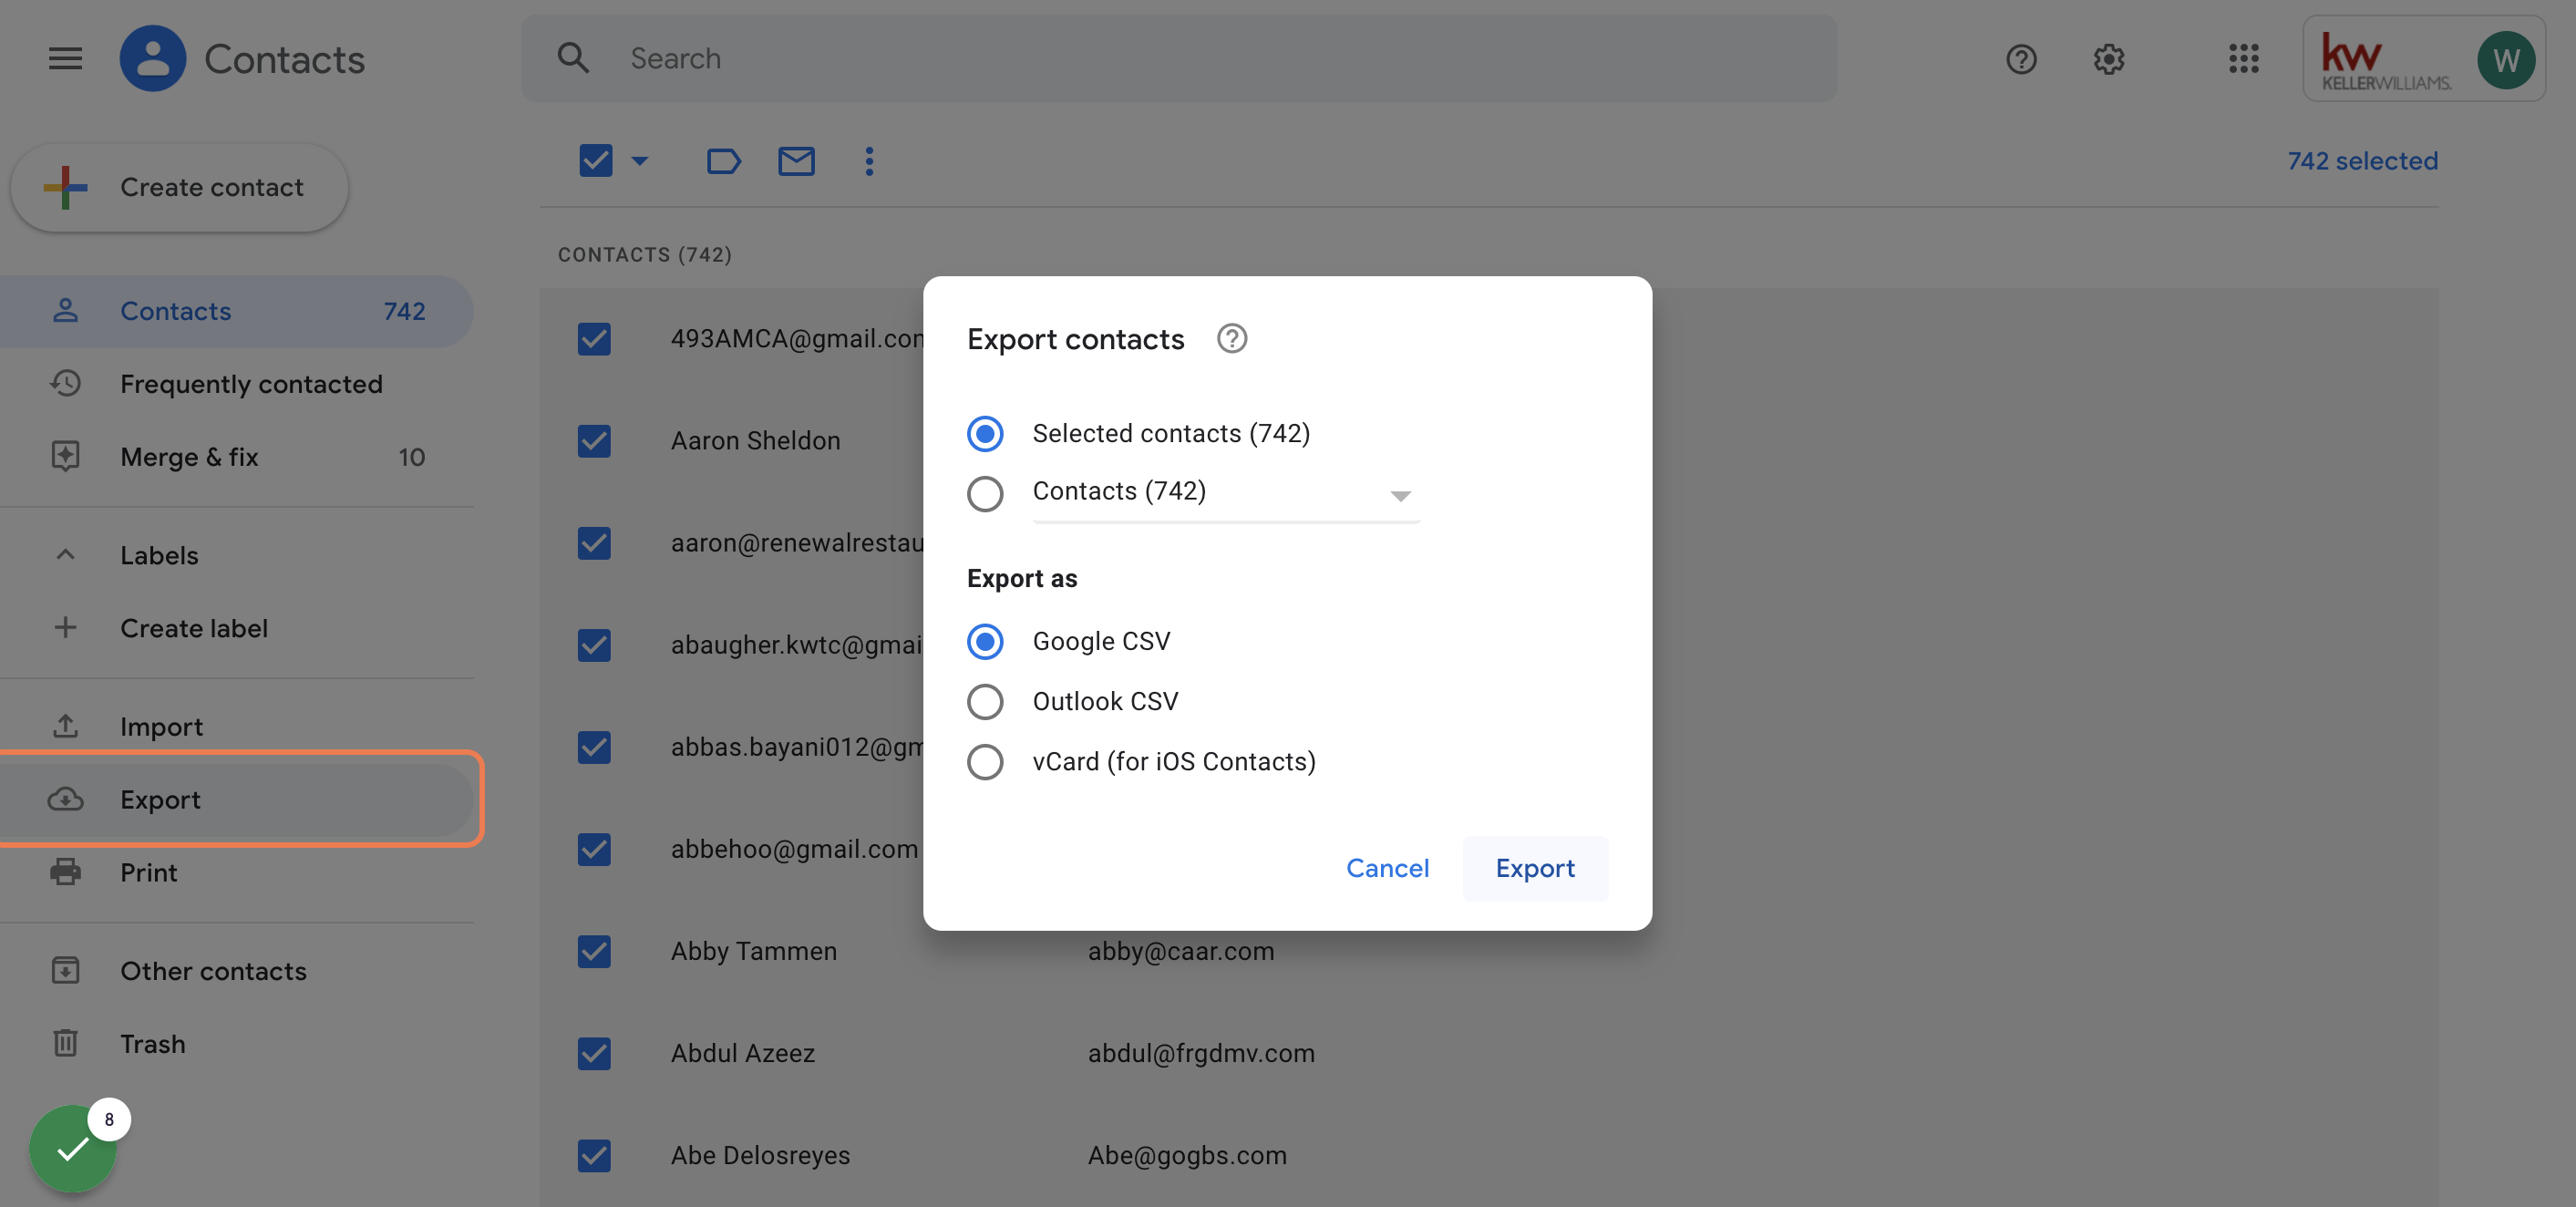Click the Export button in dialog
This screenshot has height=1207, width=2576.
1535,868
